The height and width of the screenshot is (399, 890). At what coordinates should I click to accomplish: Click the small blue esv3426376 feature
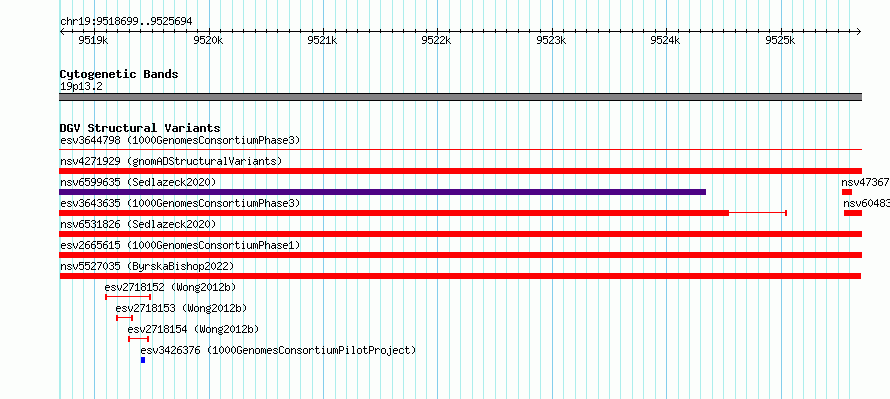(143, 360)
